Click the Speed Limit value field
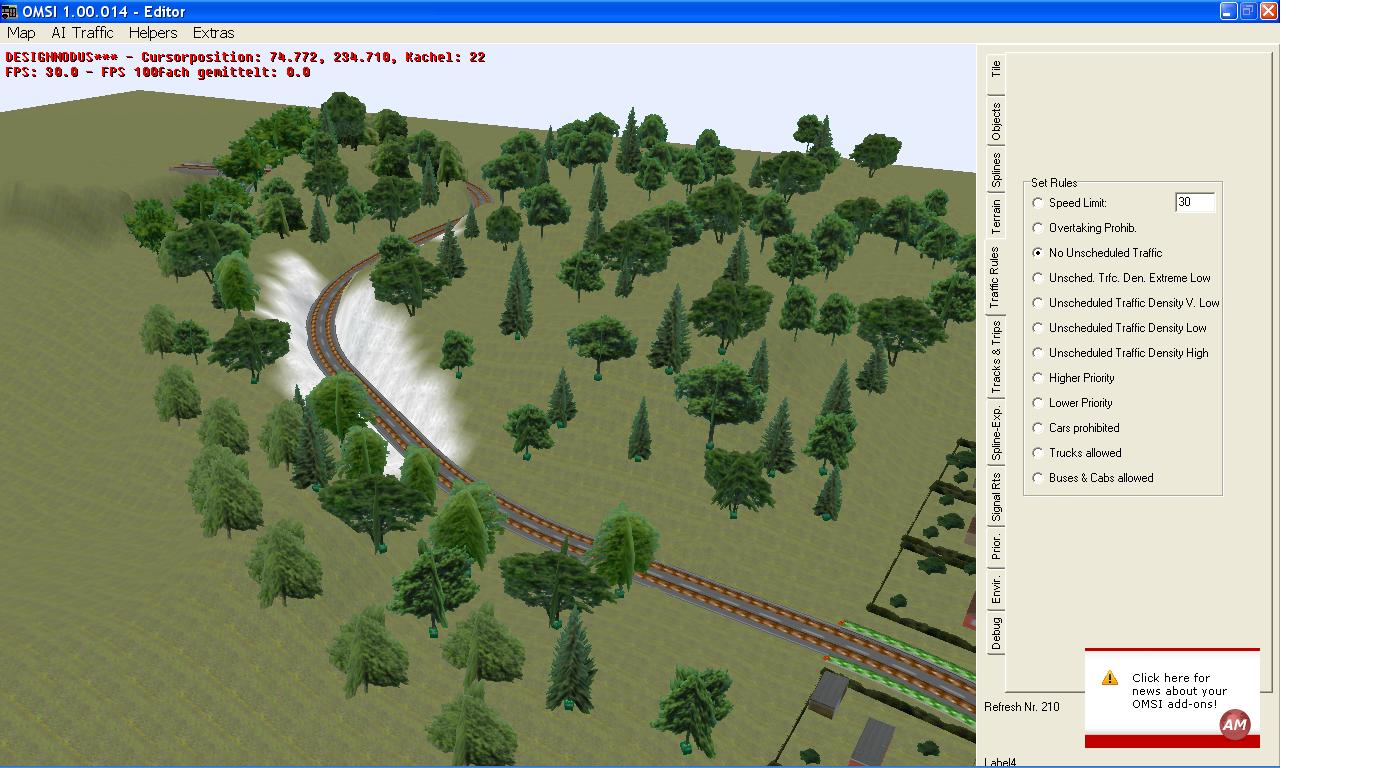The image size is (1375, 768). (x=1194, y=203)
